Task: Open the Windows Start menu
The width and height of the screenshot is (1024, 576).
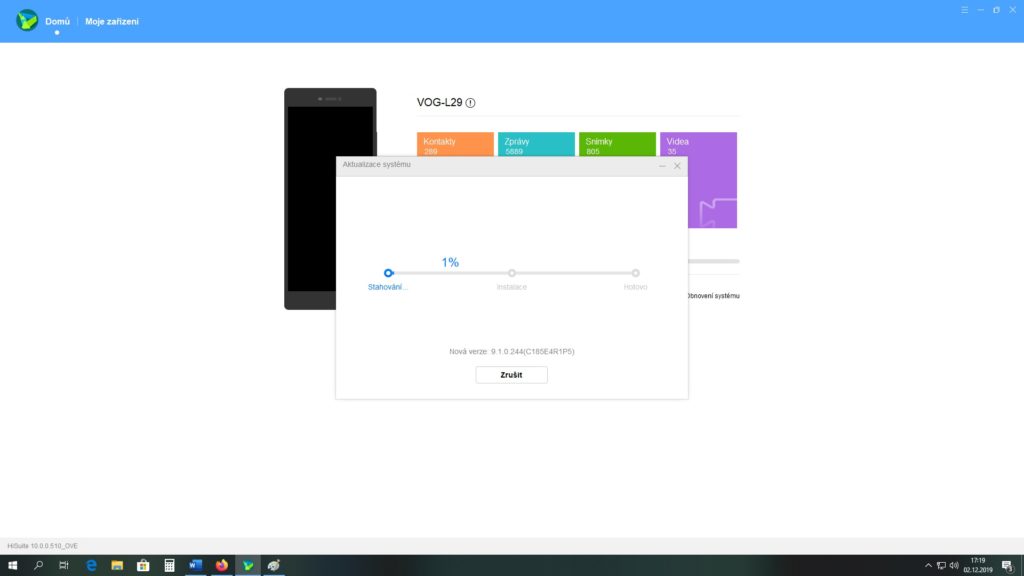Action: tap(12, 566)
